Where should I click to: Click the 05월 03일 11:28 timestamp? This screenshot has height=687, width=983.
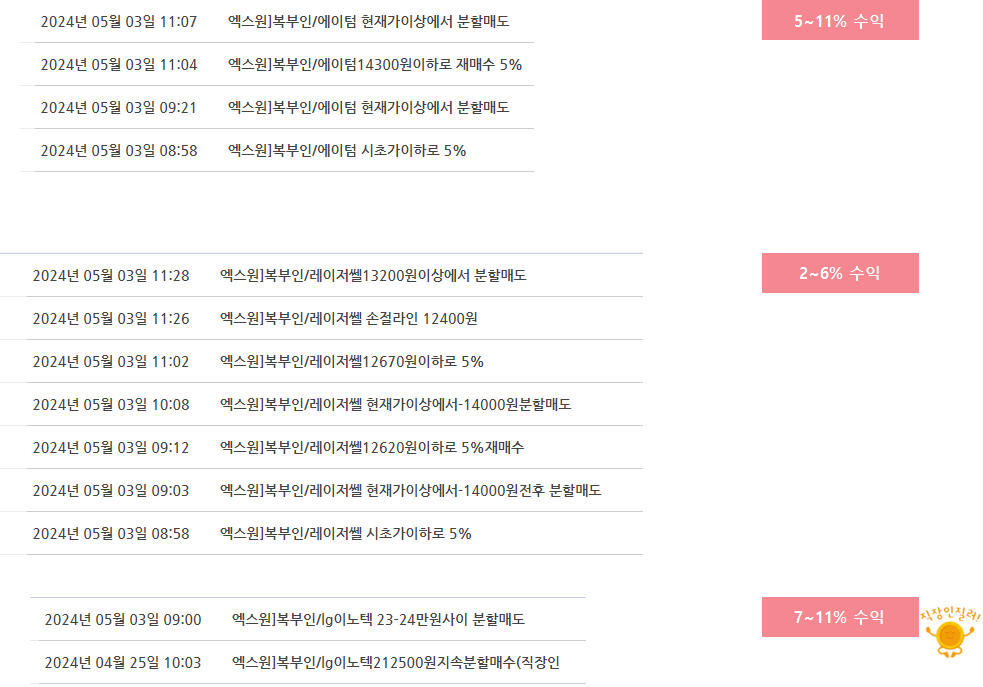110,275
